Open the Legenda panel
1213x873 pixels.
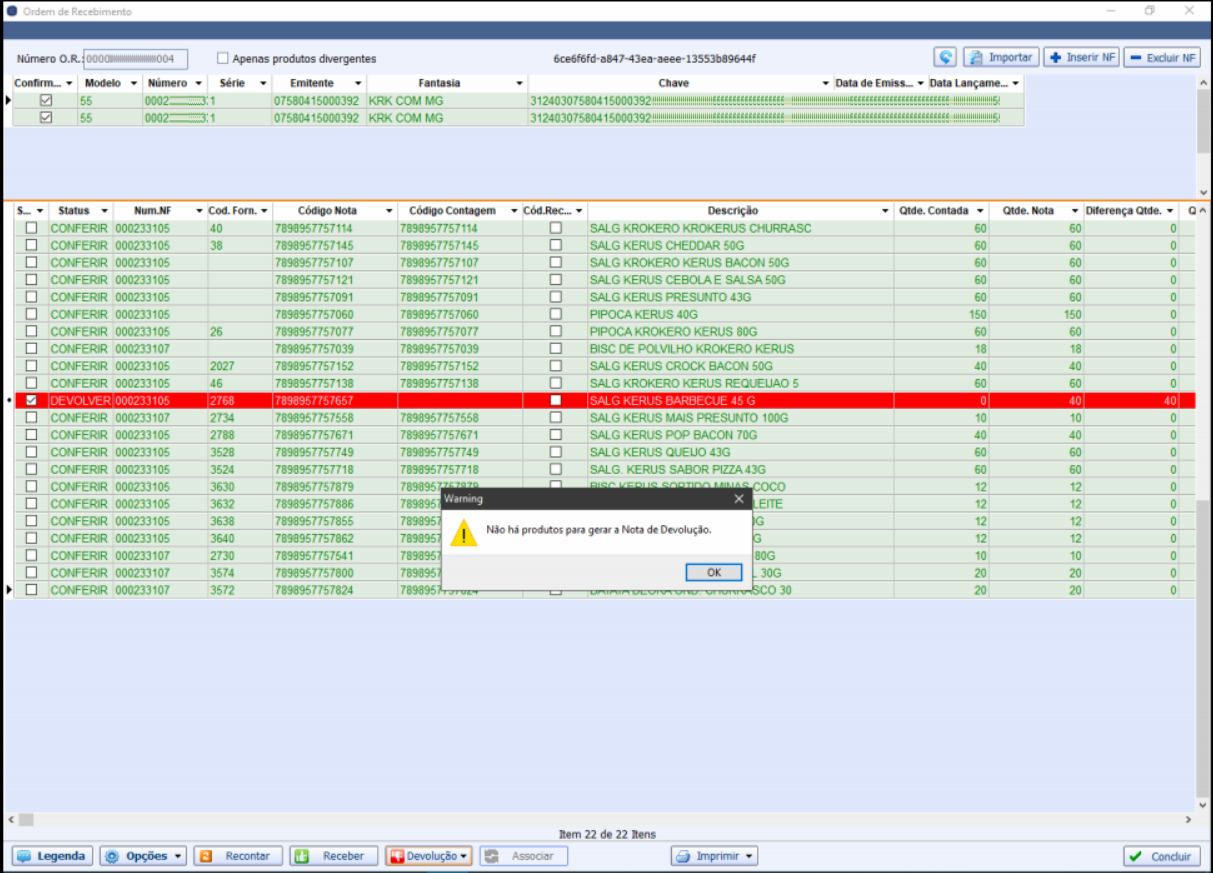click(53, 856)
